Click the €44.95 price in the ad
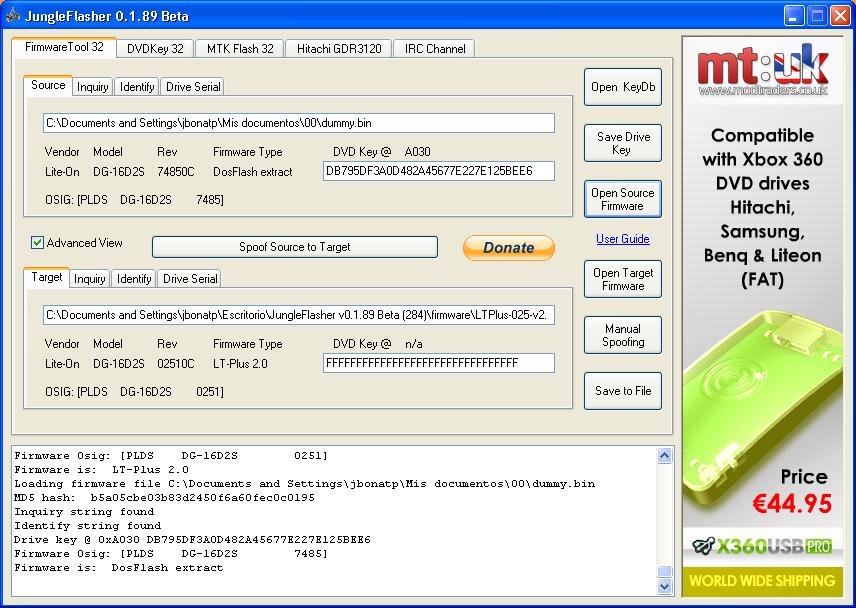856x608 pixels. 792,504
